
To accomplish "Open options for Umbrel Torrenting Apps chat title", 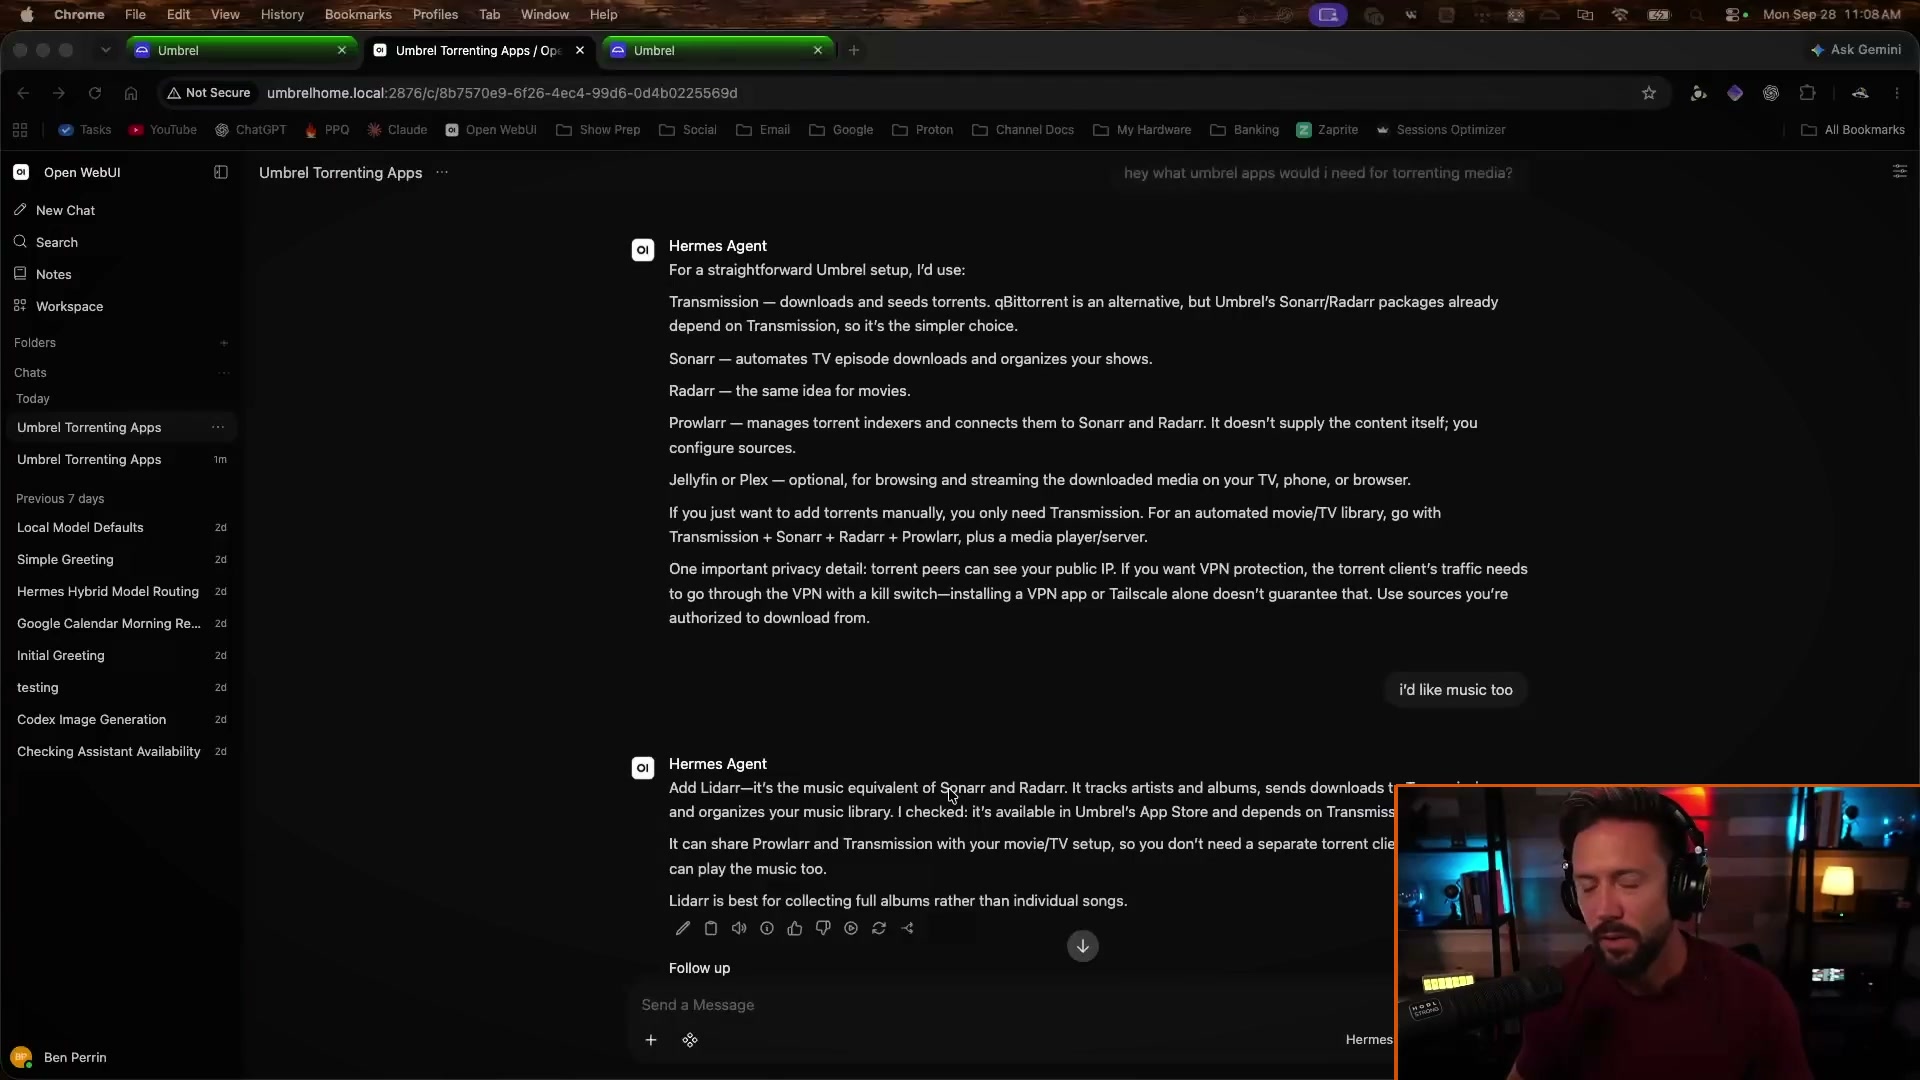I will (x=442, y=172).
